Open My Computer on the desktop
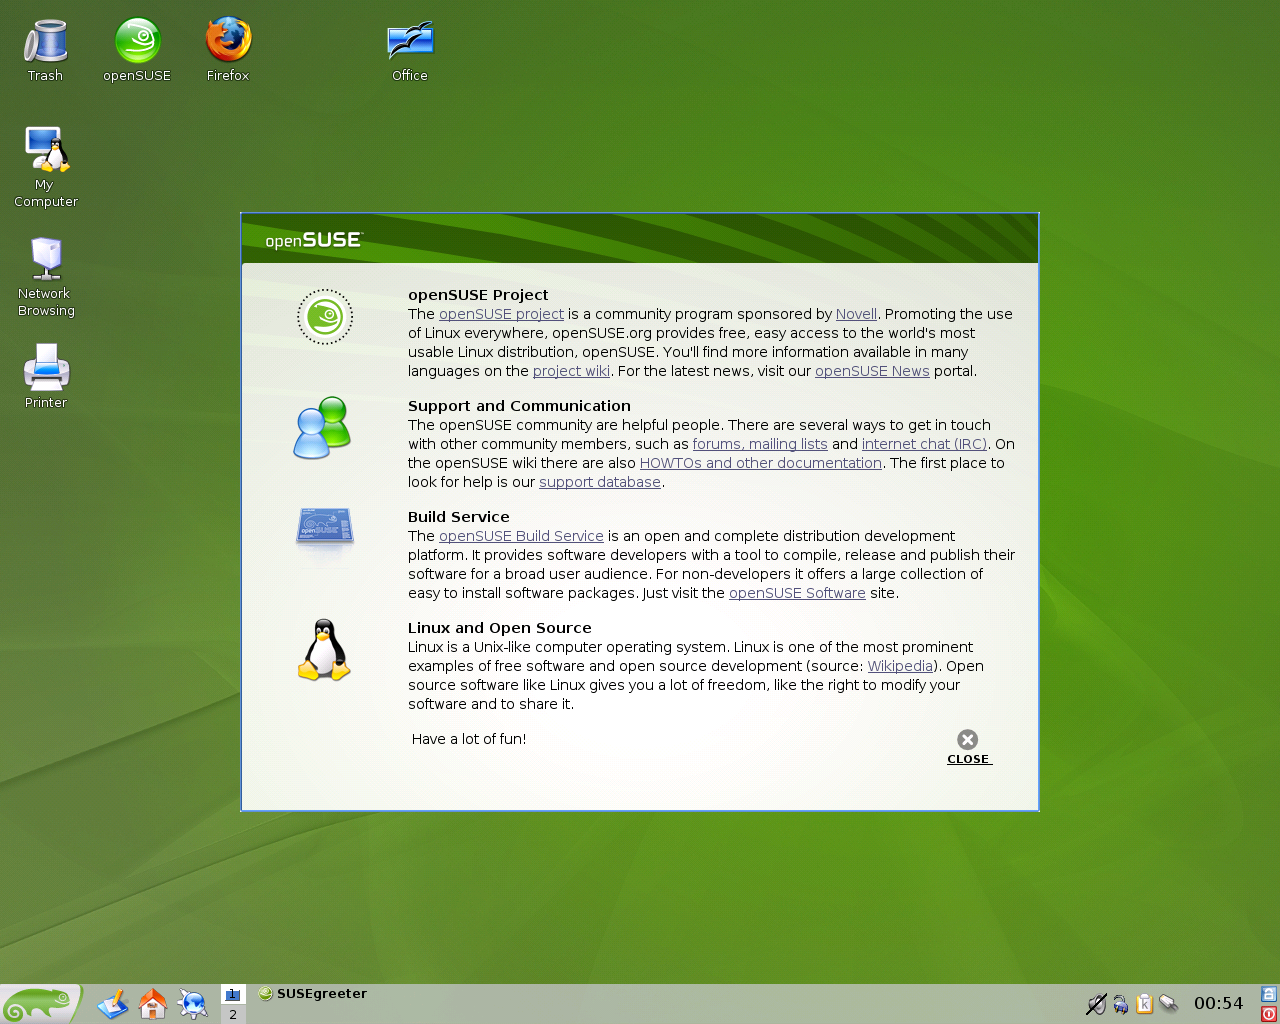The height and width of the screenshot is (1024, 1280). click(x=46, y=167)
